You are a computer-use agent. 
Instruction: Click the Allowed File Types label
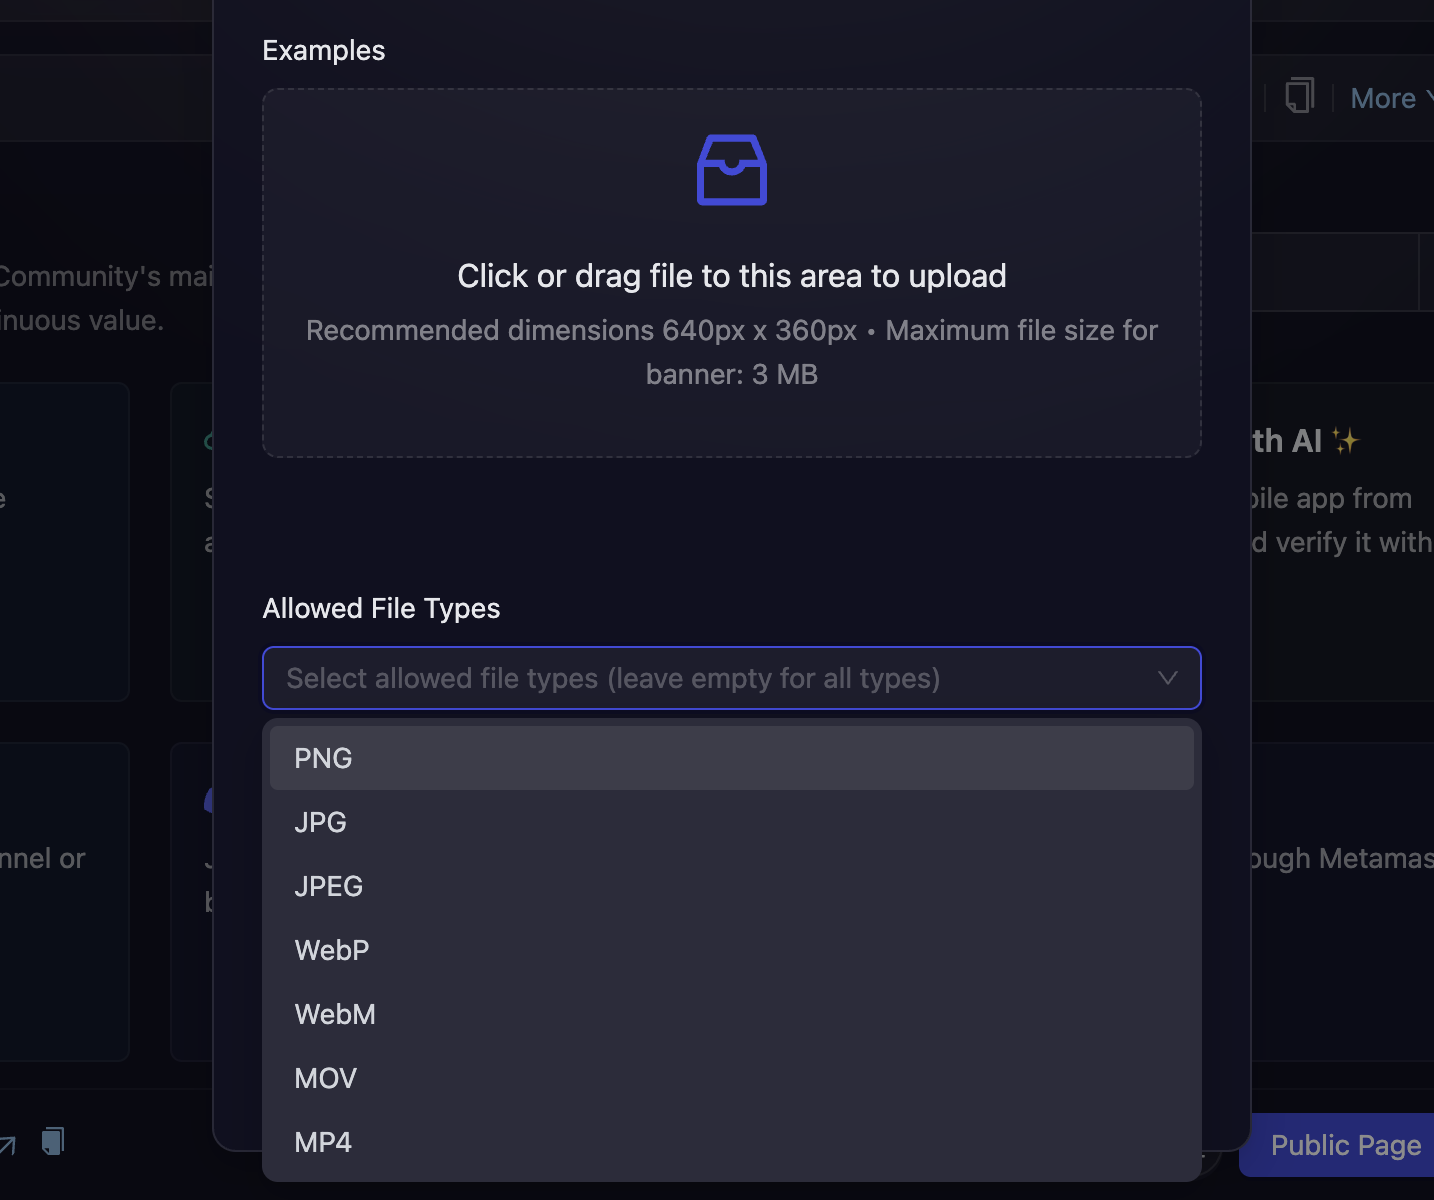coord(381,608)
